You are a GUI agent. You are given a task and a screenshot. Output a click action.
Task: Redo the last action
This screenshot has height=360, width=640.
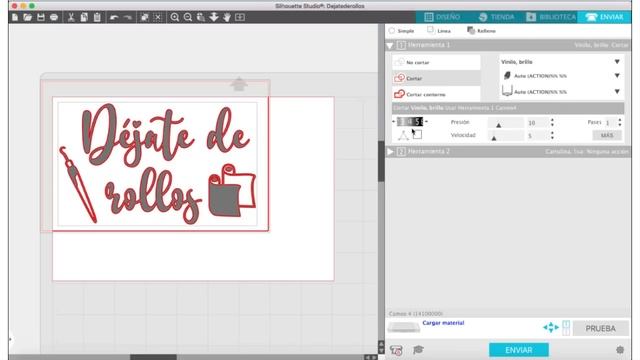pyautogui.click(x=127, y=17)
